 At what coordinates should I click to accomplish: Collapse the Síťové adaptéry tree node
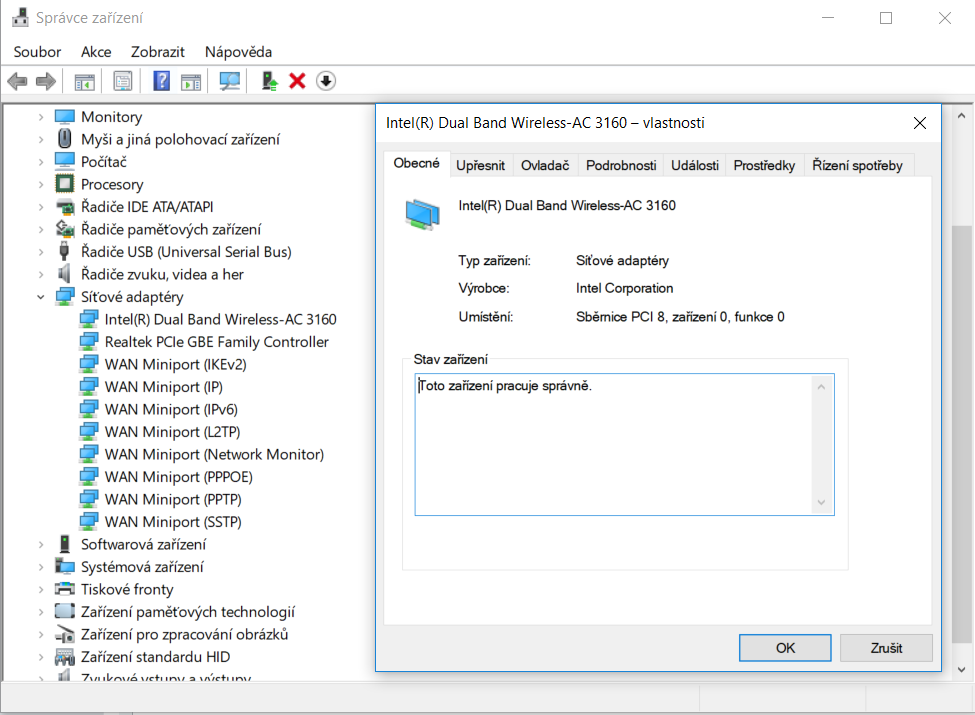tap(41, 297)
